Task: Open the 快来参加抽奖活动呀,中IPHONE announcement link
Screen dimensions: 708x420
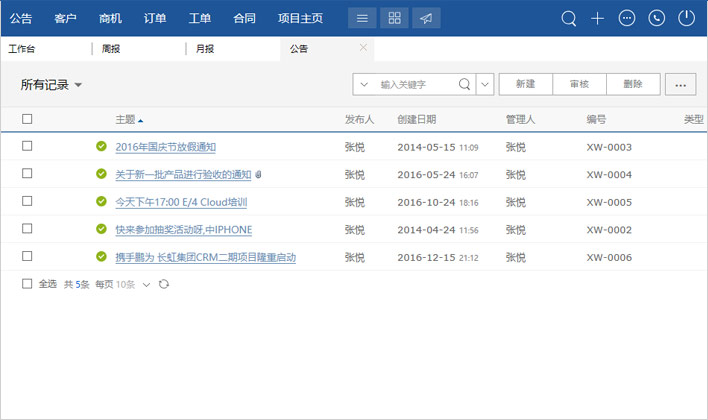Action: click(183, 229)
